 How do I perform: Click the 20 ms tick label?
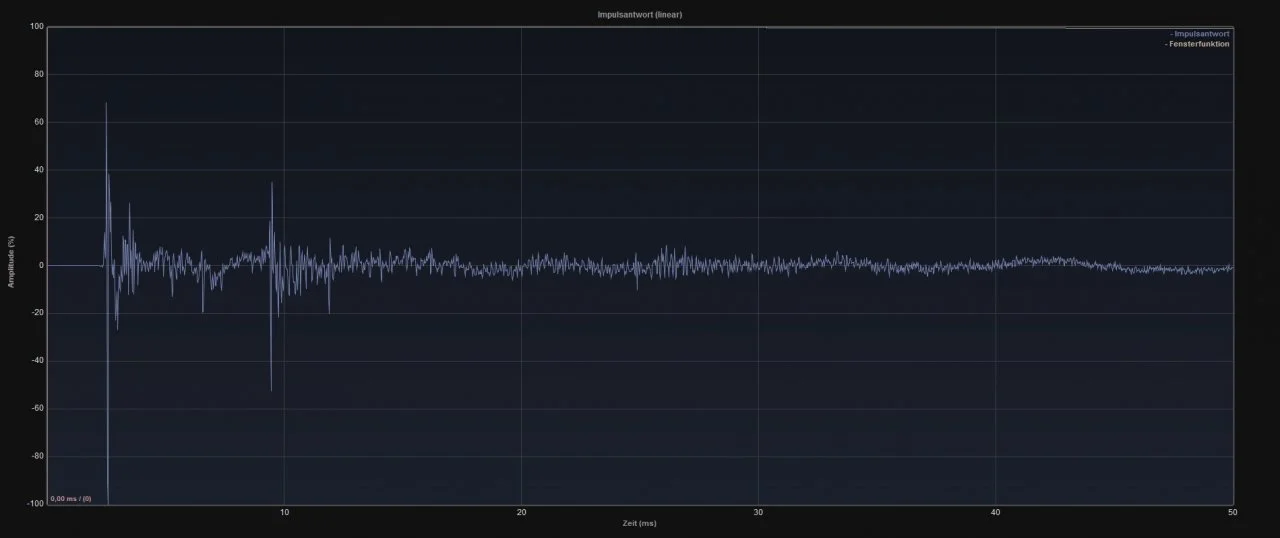[x=521, y=513]
